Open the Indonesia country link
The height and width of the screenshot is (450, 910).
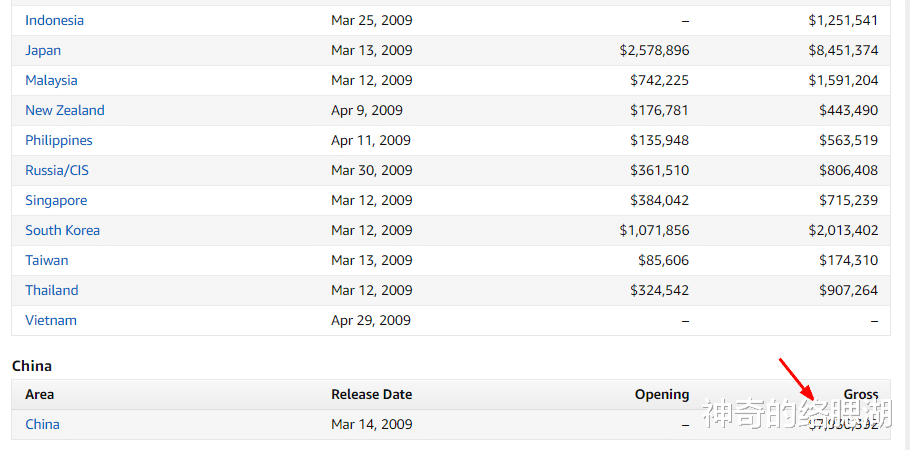click(54, 20)
